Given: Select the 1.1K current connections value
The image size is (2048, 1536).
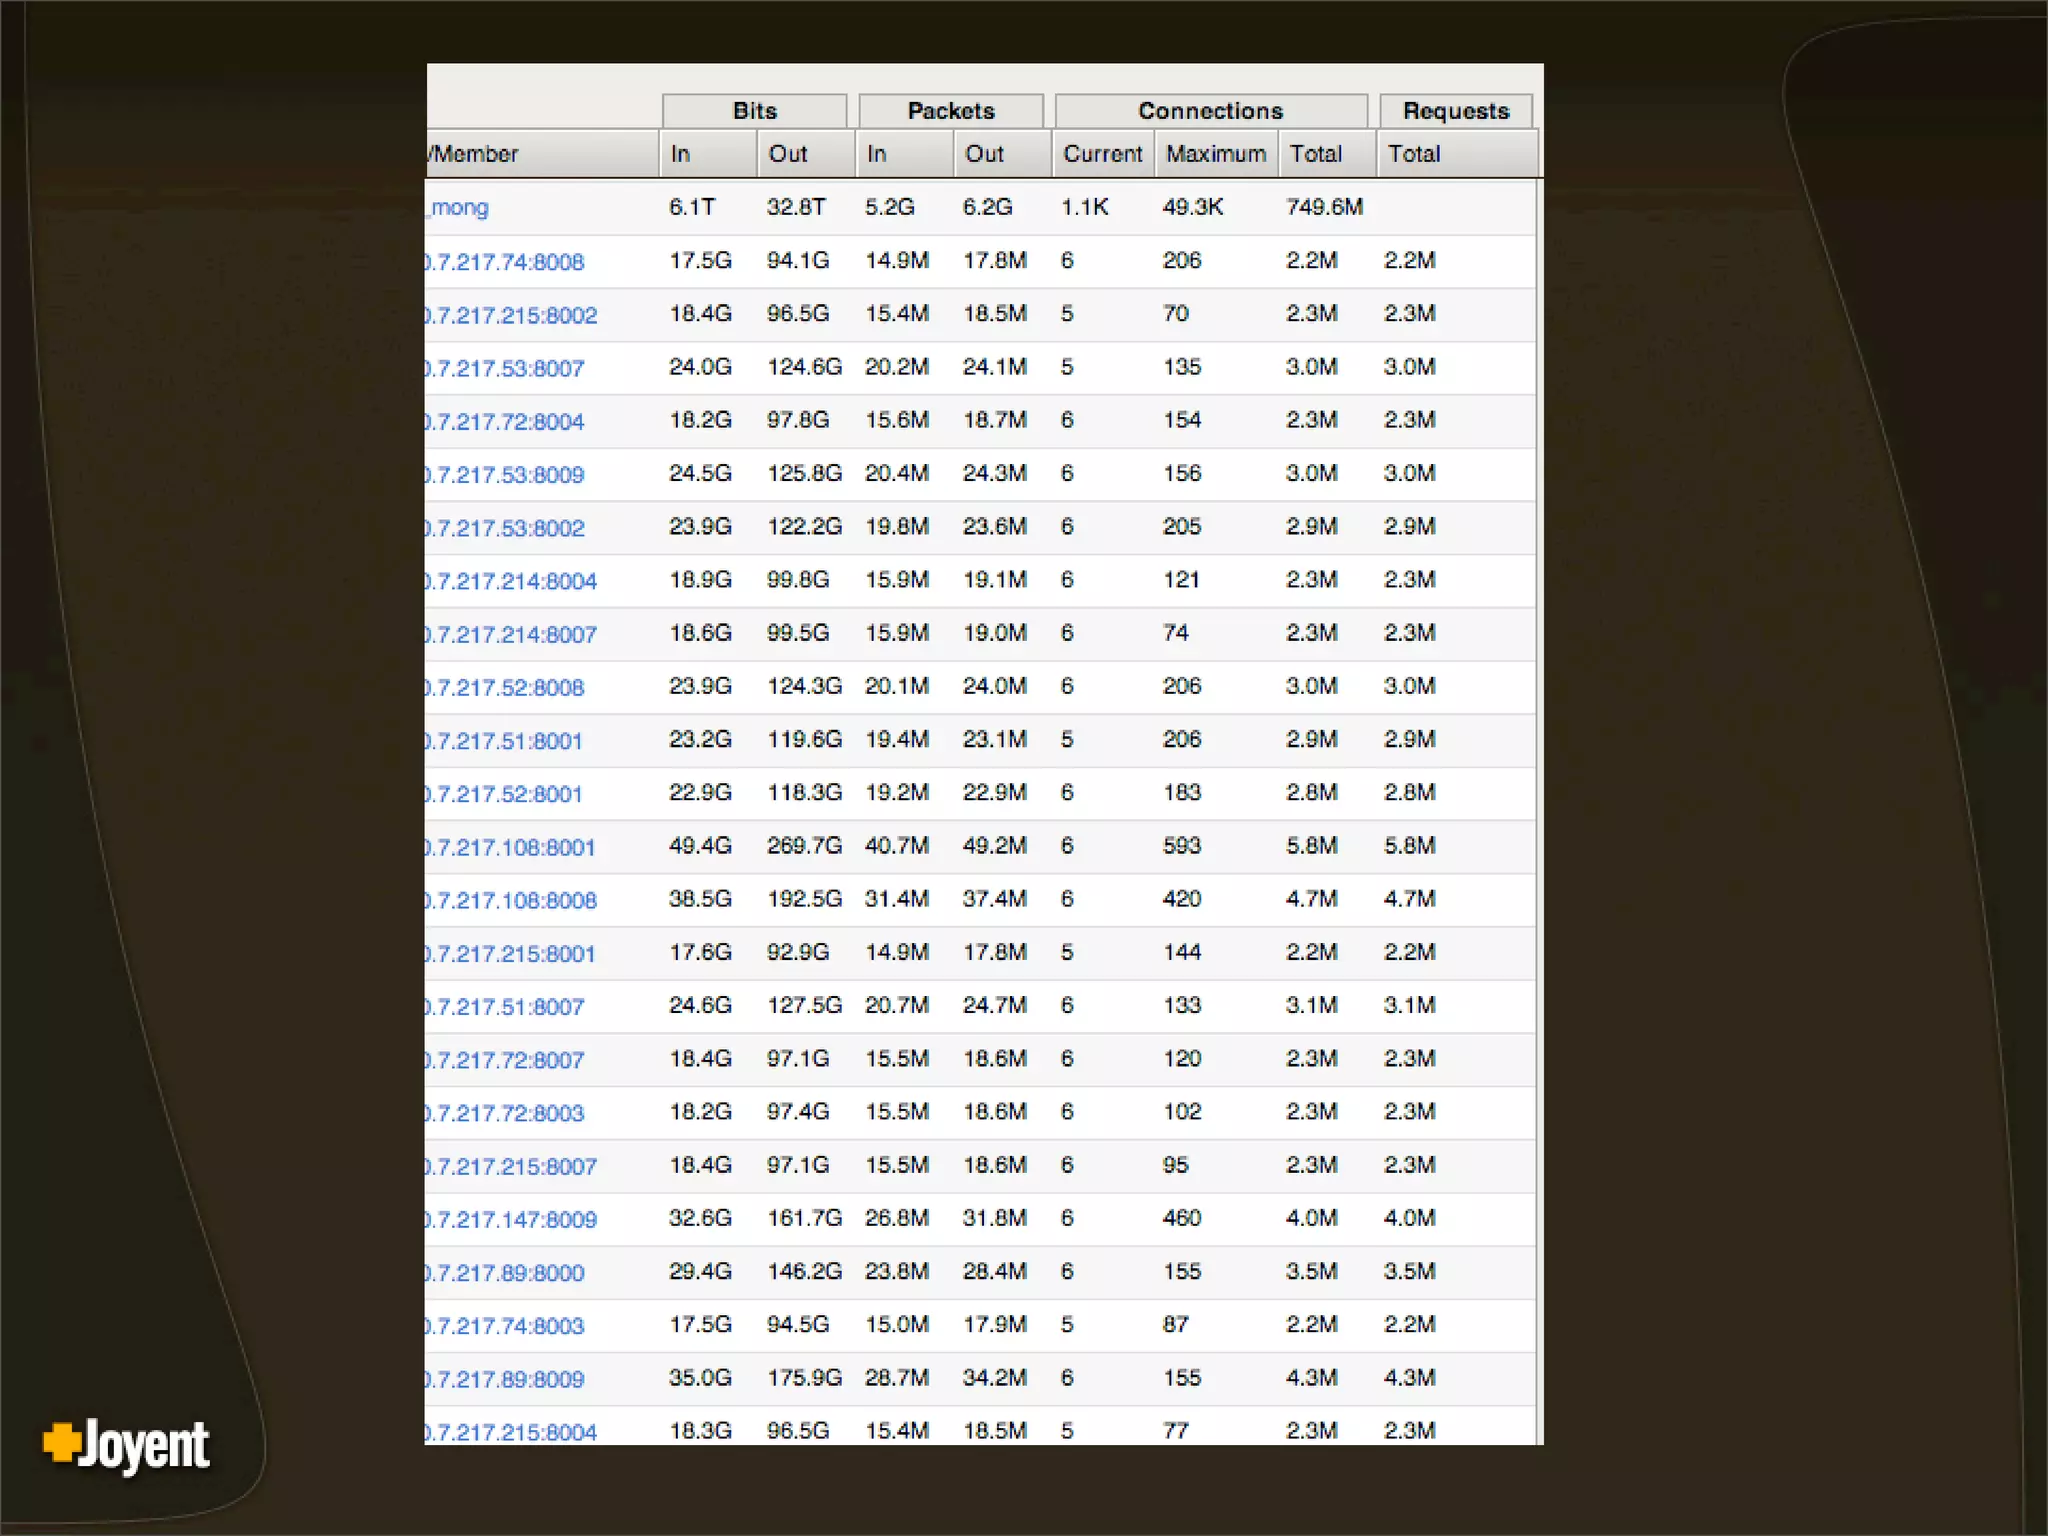Looking at the screenshot, I should click(x=1084, y=207).
